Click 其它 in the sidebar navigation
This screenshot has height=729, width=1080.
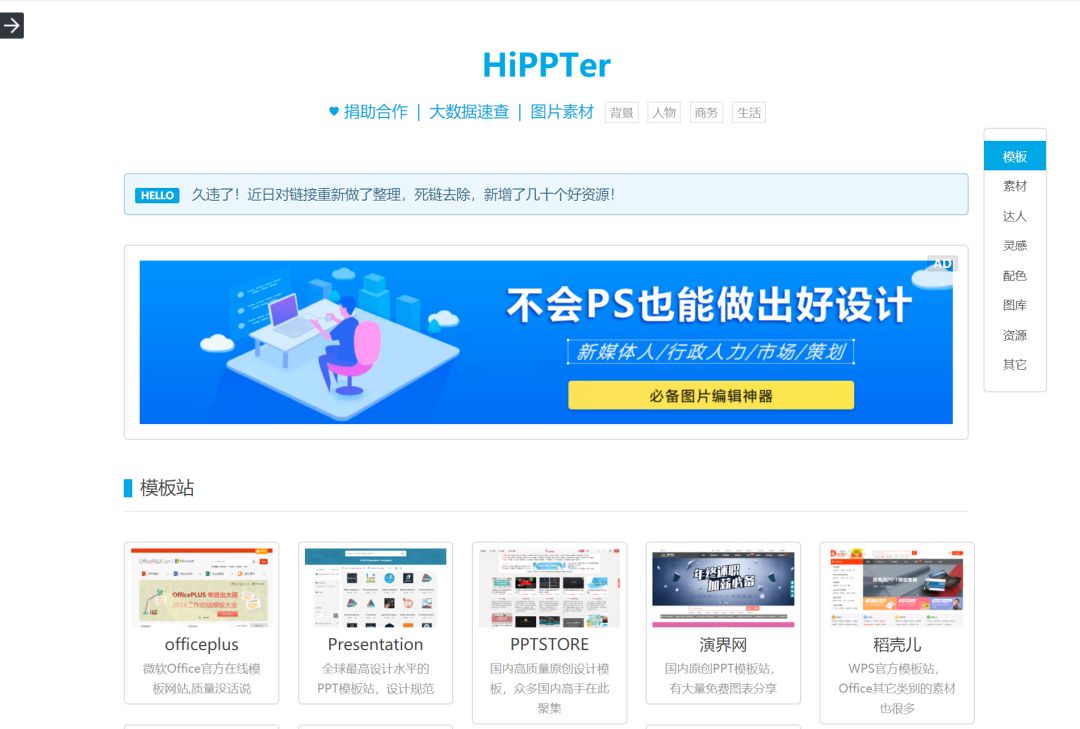pos(1013,364)
